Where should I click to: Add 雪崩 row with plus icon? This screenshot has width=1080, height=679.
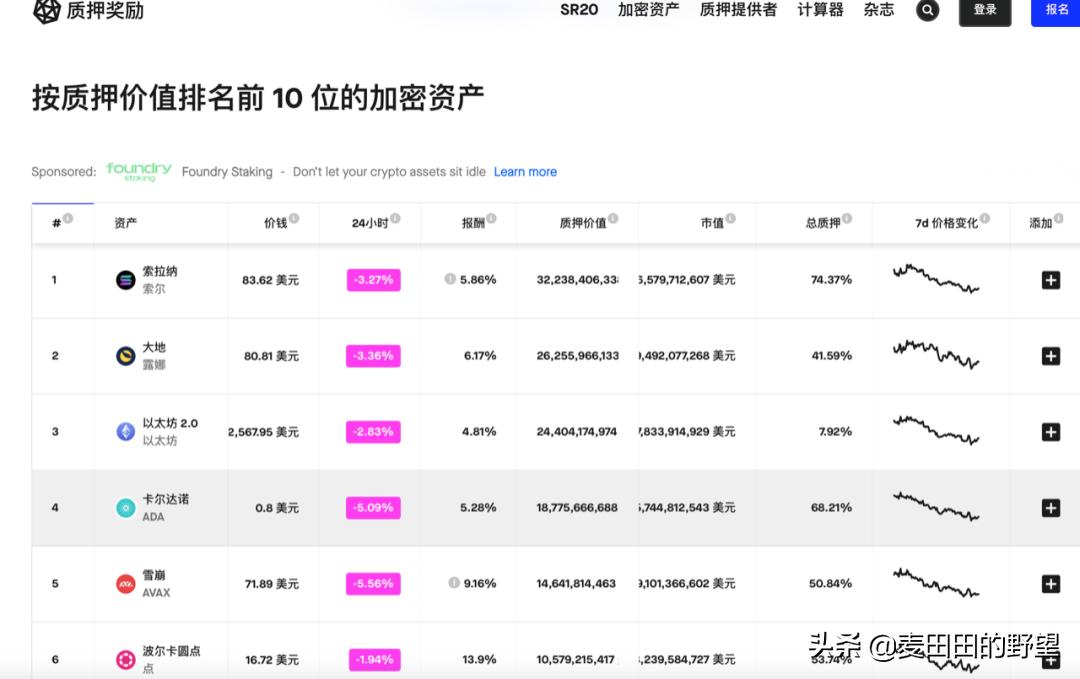1050,584
